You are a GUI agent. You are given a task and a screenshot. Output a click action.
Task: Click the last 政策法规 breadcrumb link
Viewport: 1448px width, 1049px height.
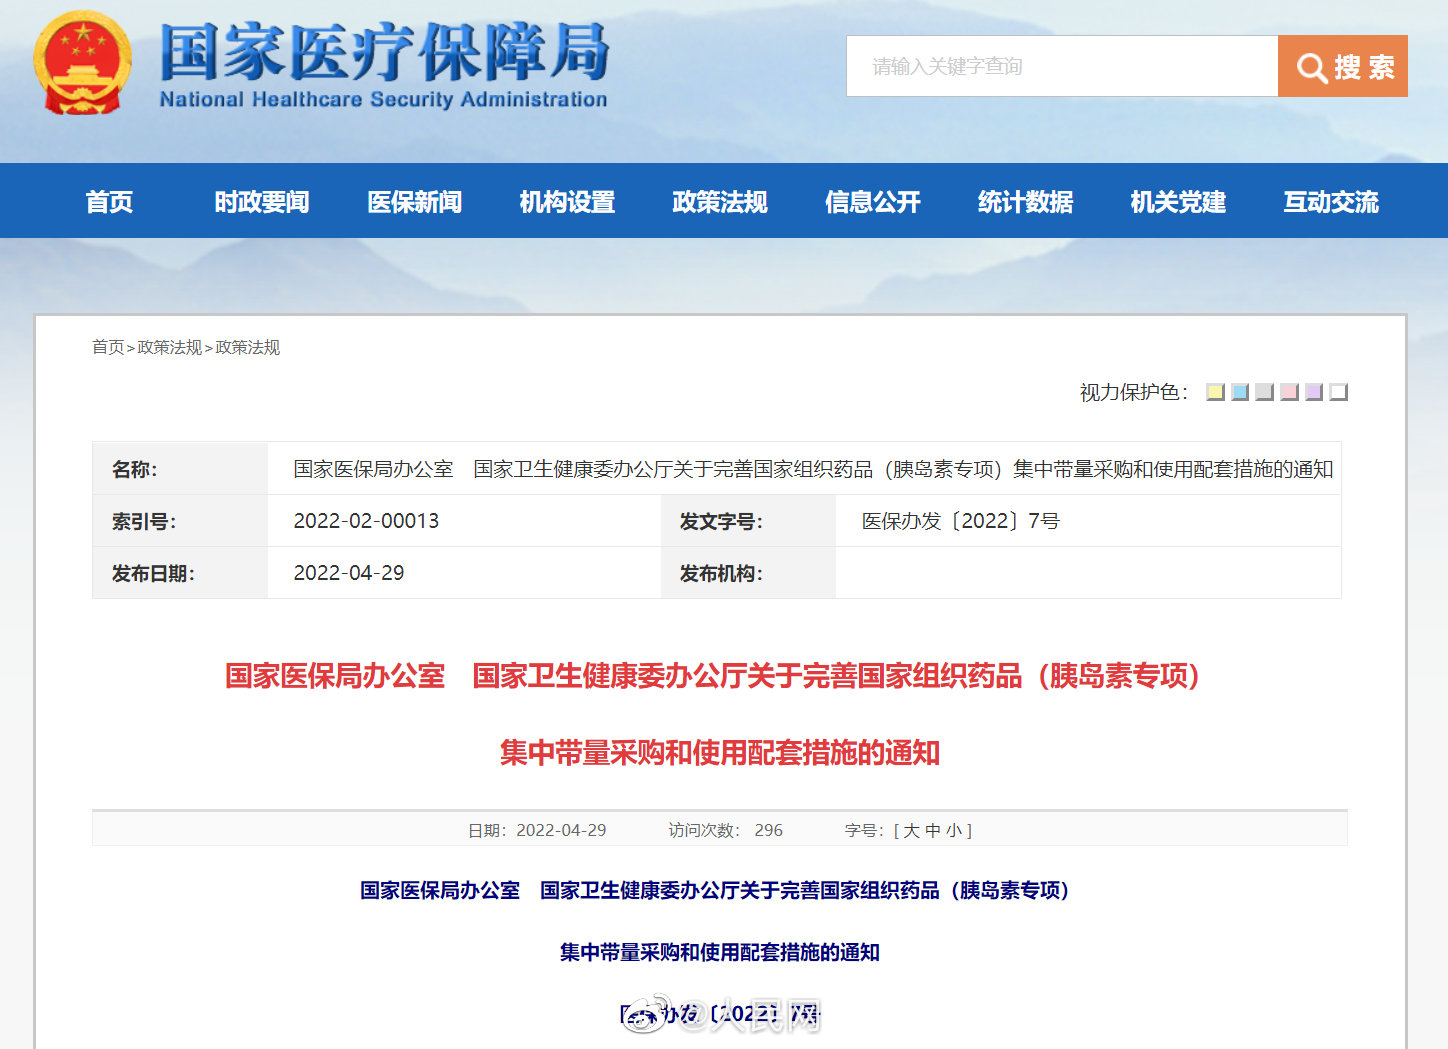248,347
